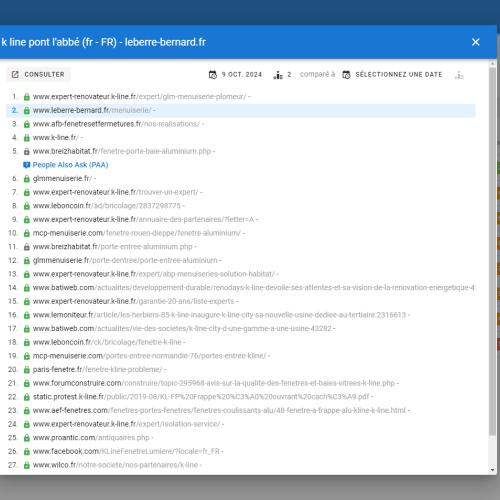Open glmmenuiserie.fr porte-entree-aluminium link

[125, 260]
